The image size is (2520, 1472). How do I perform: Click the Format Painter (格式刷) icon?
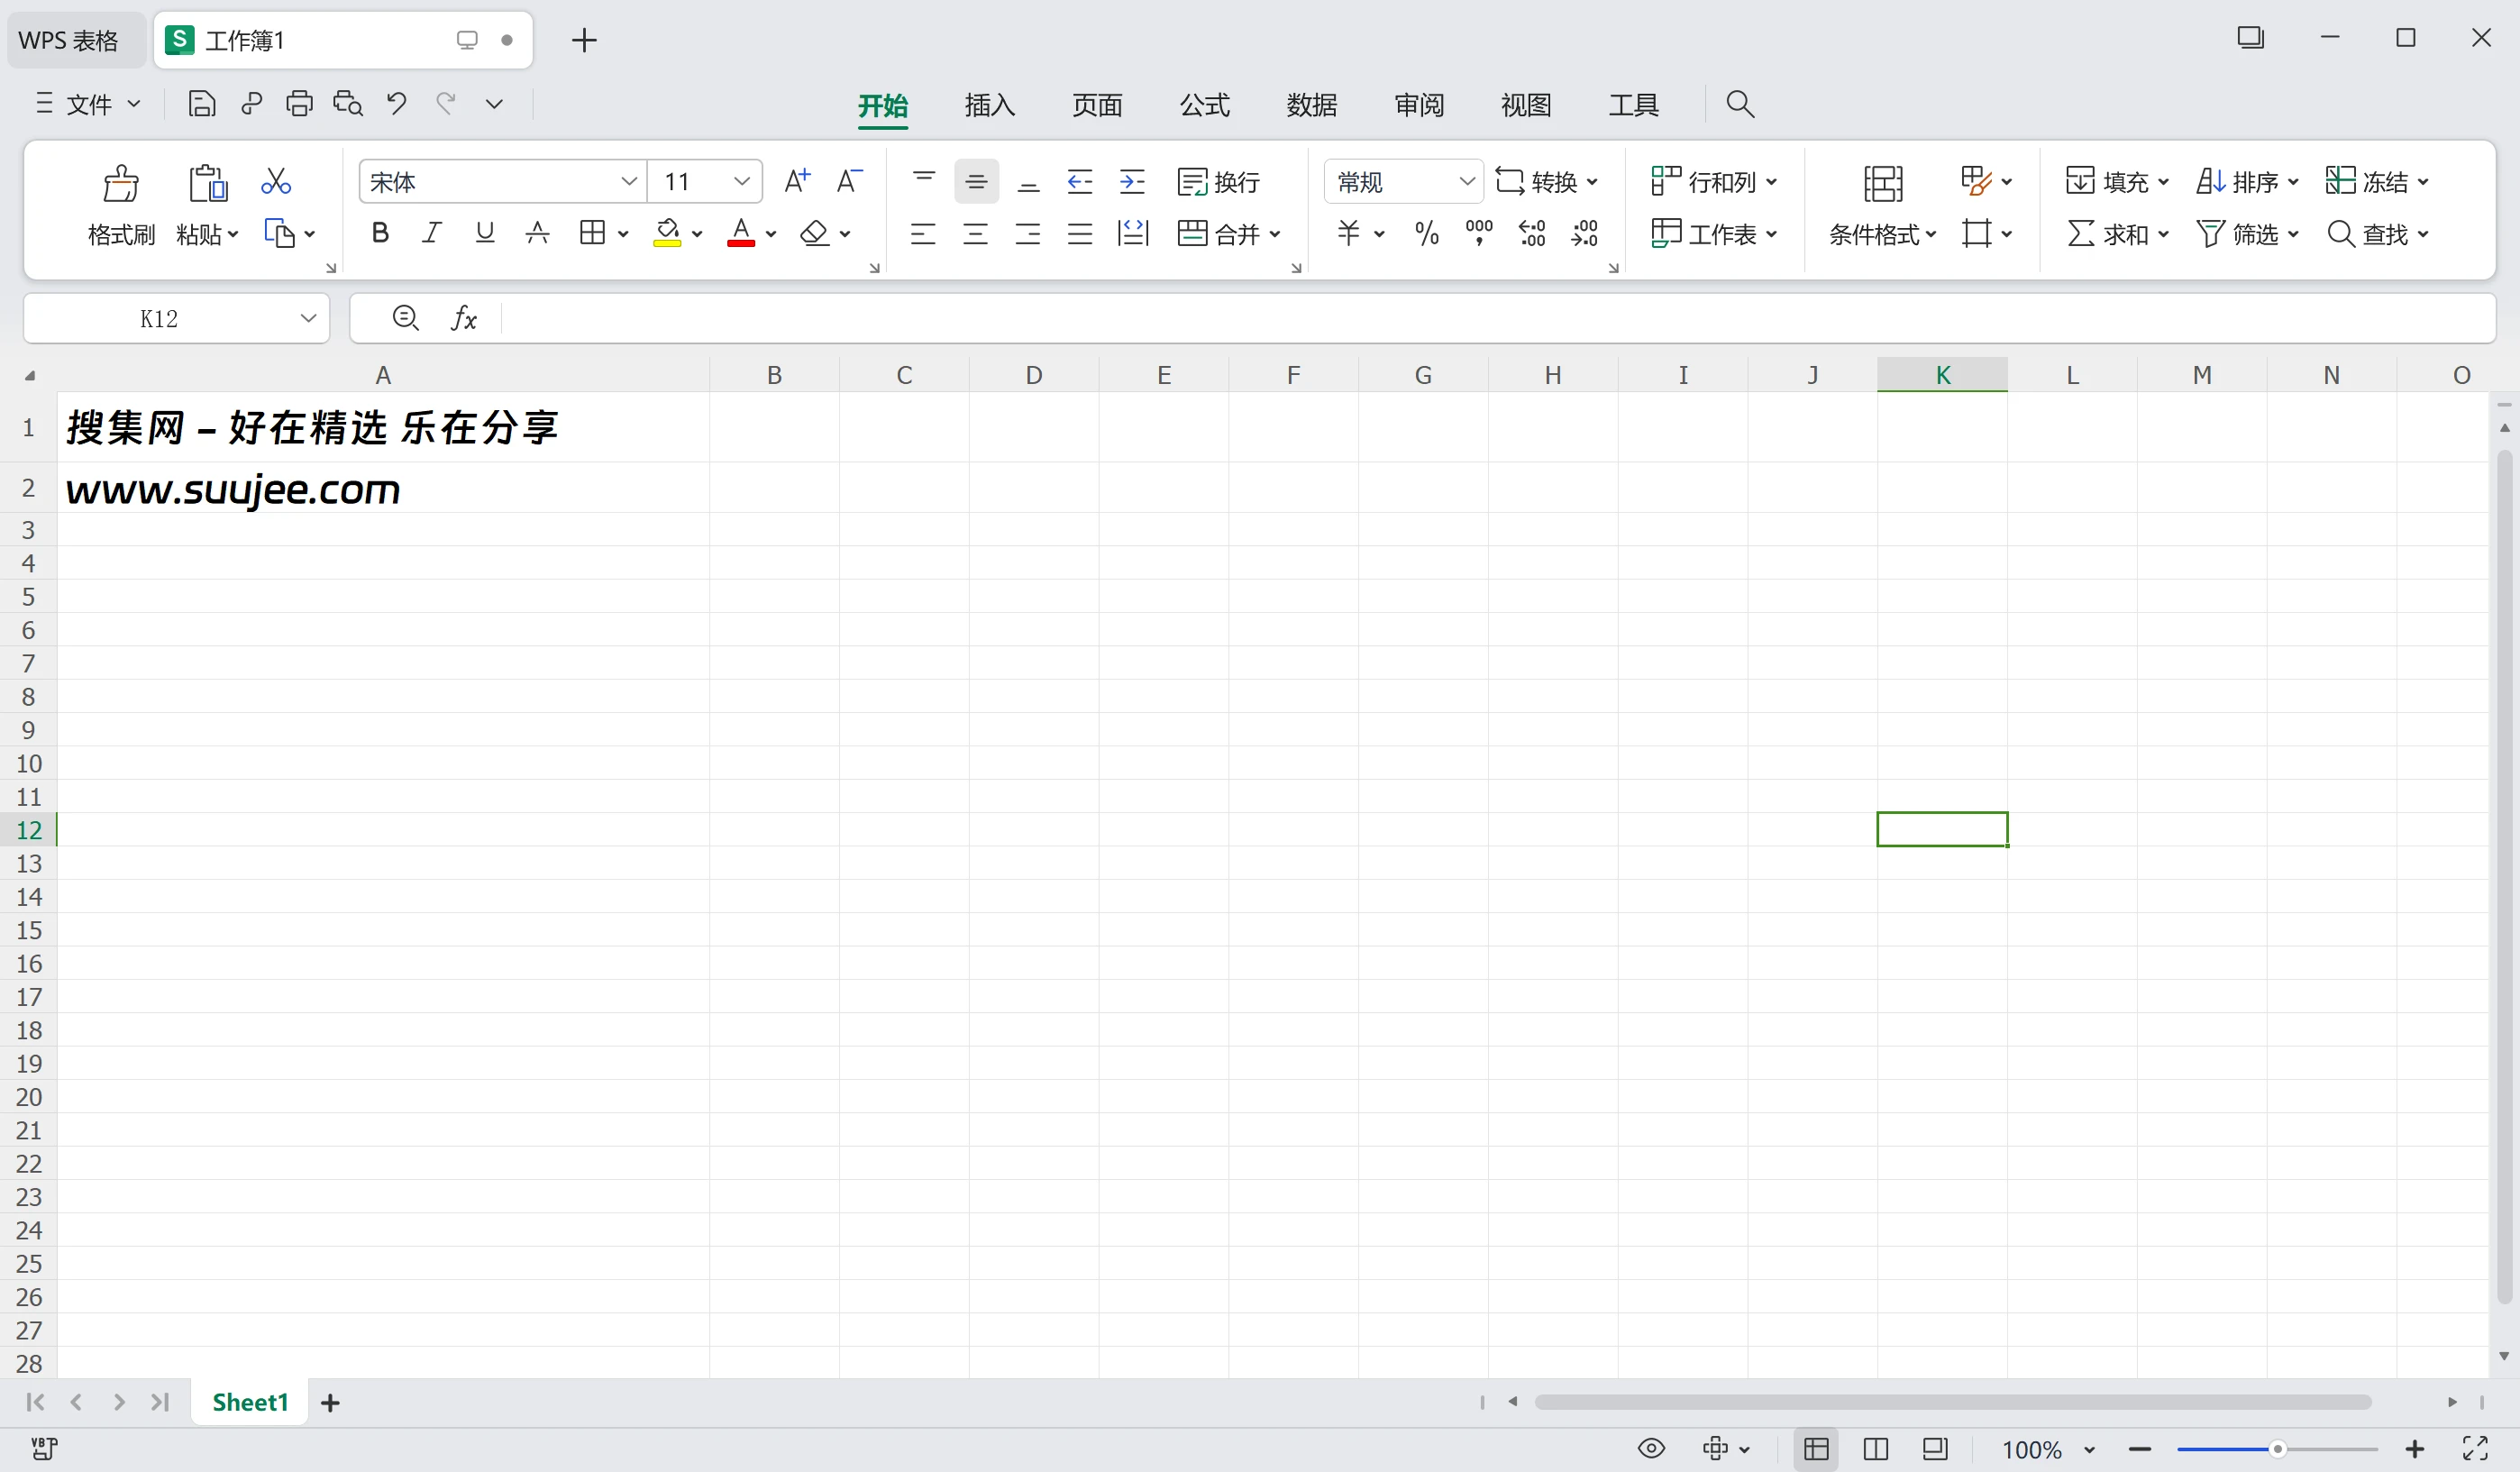point(121,183)
